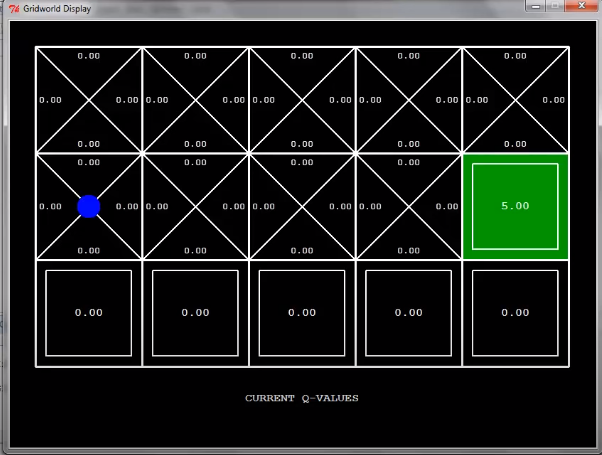This screenshot has width=602, height=455.
Task: Pick the middle boxed 0.00 cell in bottom row
Action: (x=302, y=313)
